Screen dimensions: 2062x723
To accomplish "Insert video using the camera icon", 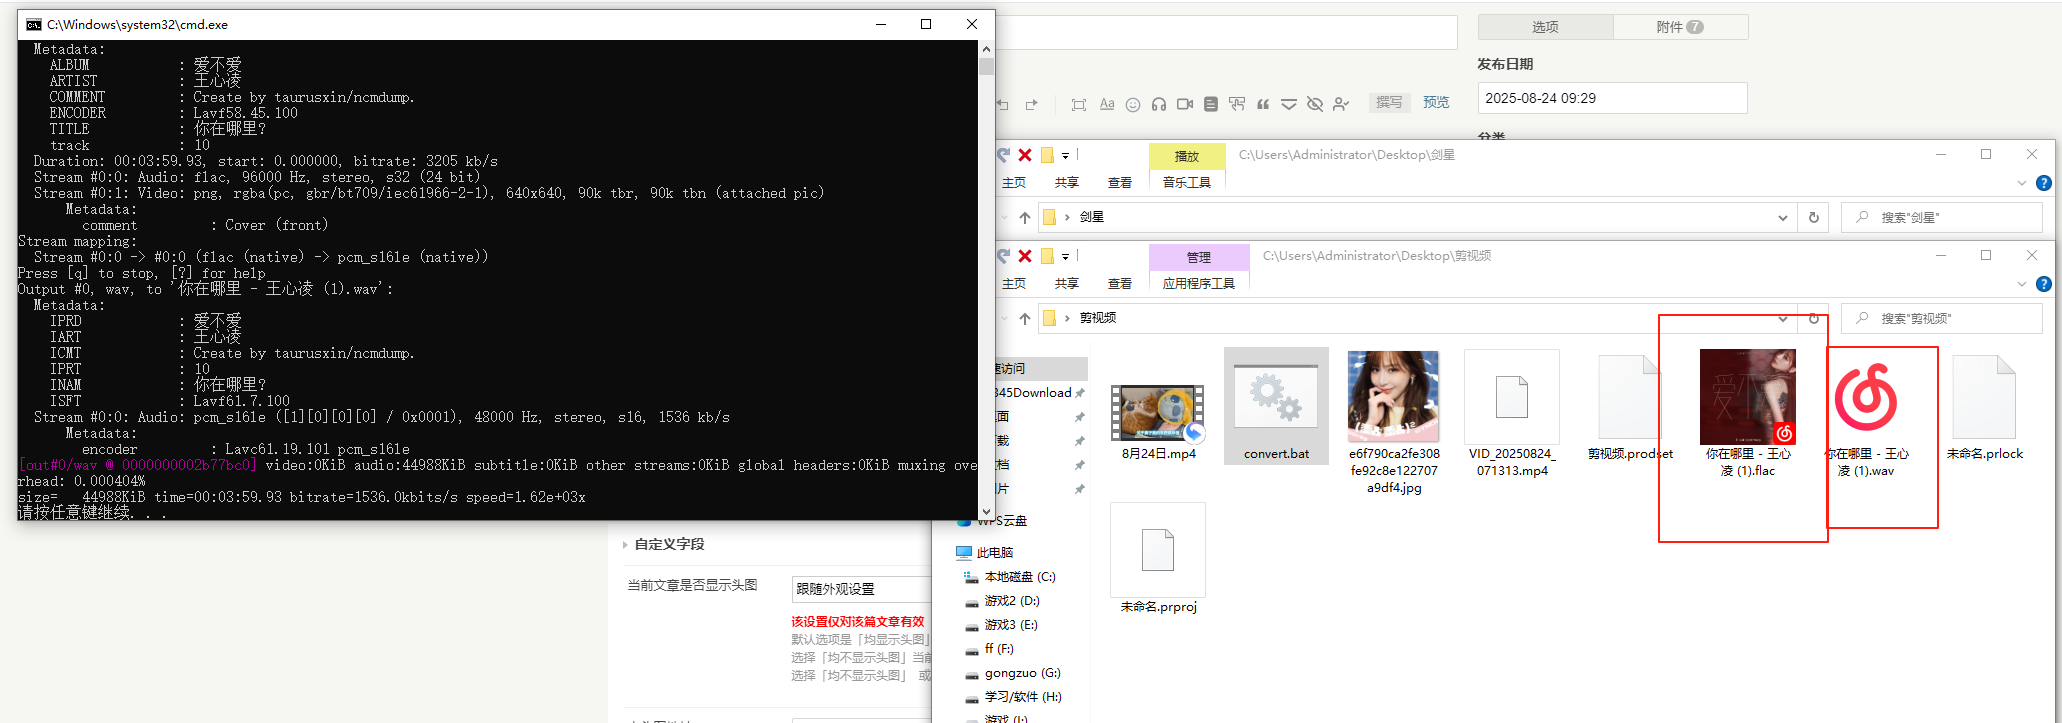I will pos(1185,104).
